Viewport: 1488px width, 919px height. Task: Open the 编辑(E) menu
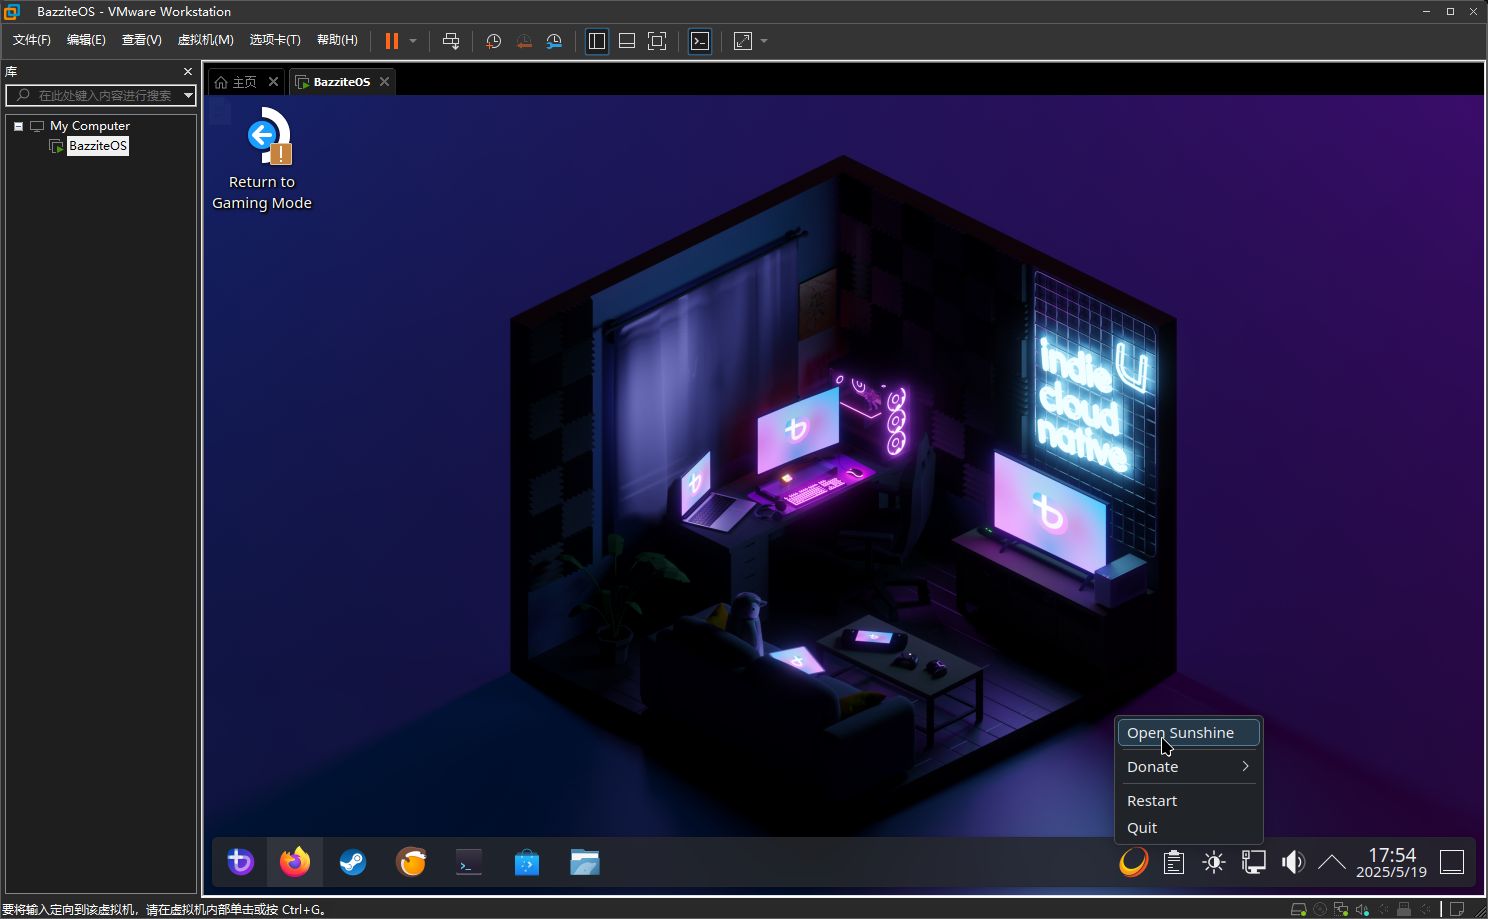pyautogui.click(x=86, y=40)
